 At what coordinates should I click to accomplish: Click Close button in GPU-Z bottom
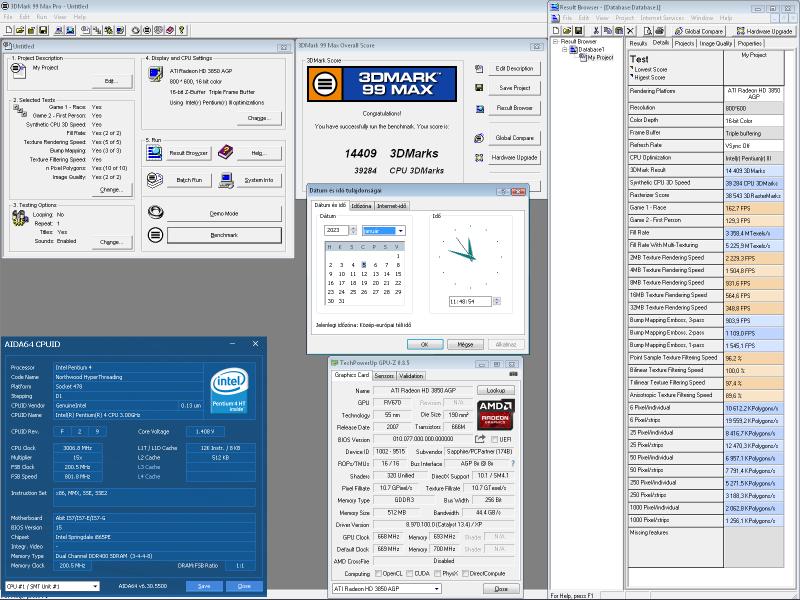click(501, 589)
